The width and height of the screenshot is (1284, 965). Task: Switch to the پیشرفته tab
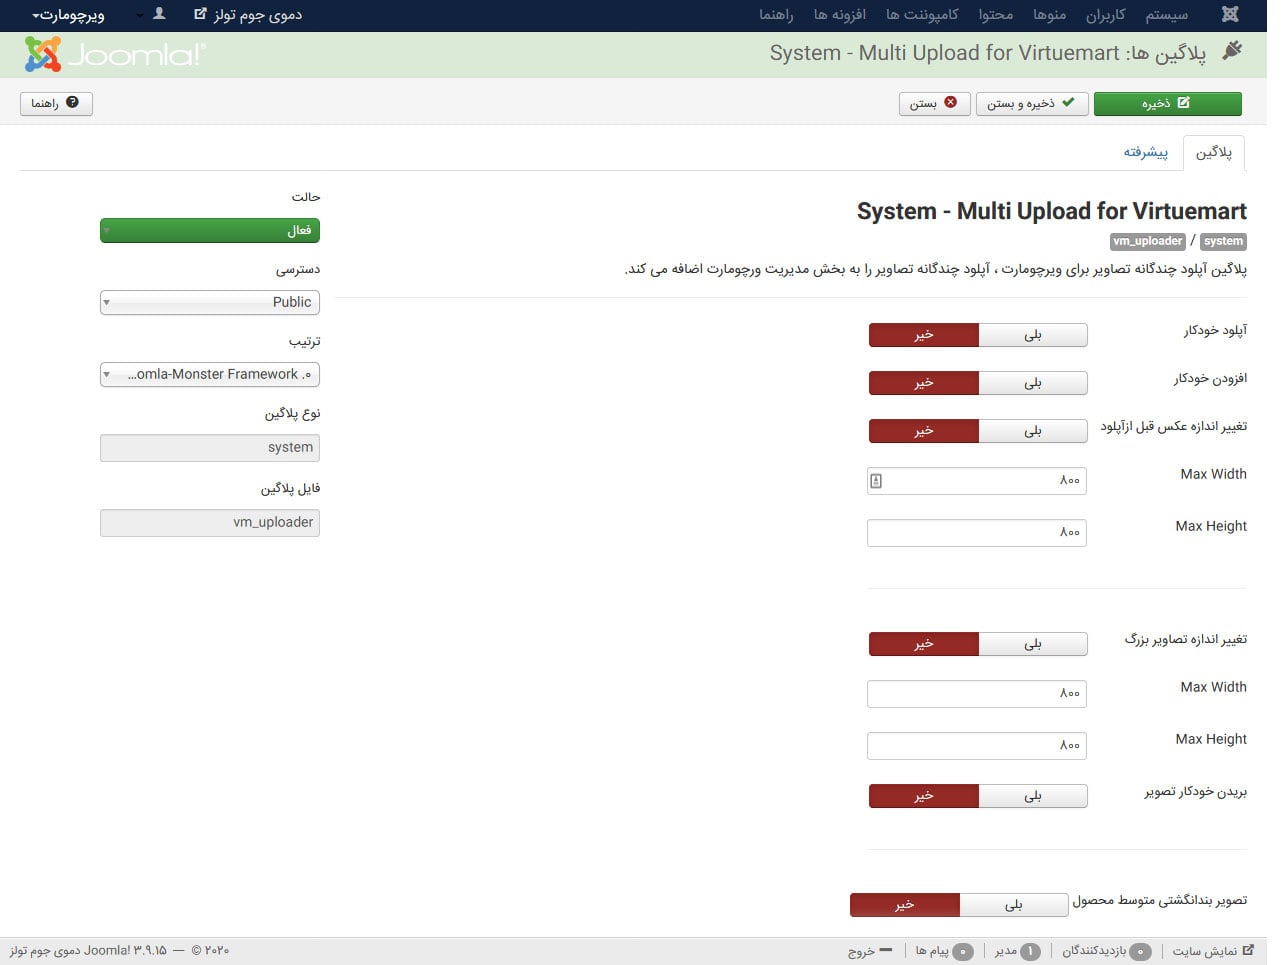tap(1145, 152)
